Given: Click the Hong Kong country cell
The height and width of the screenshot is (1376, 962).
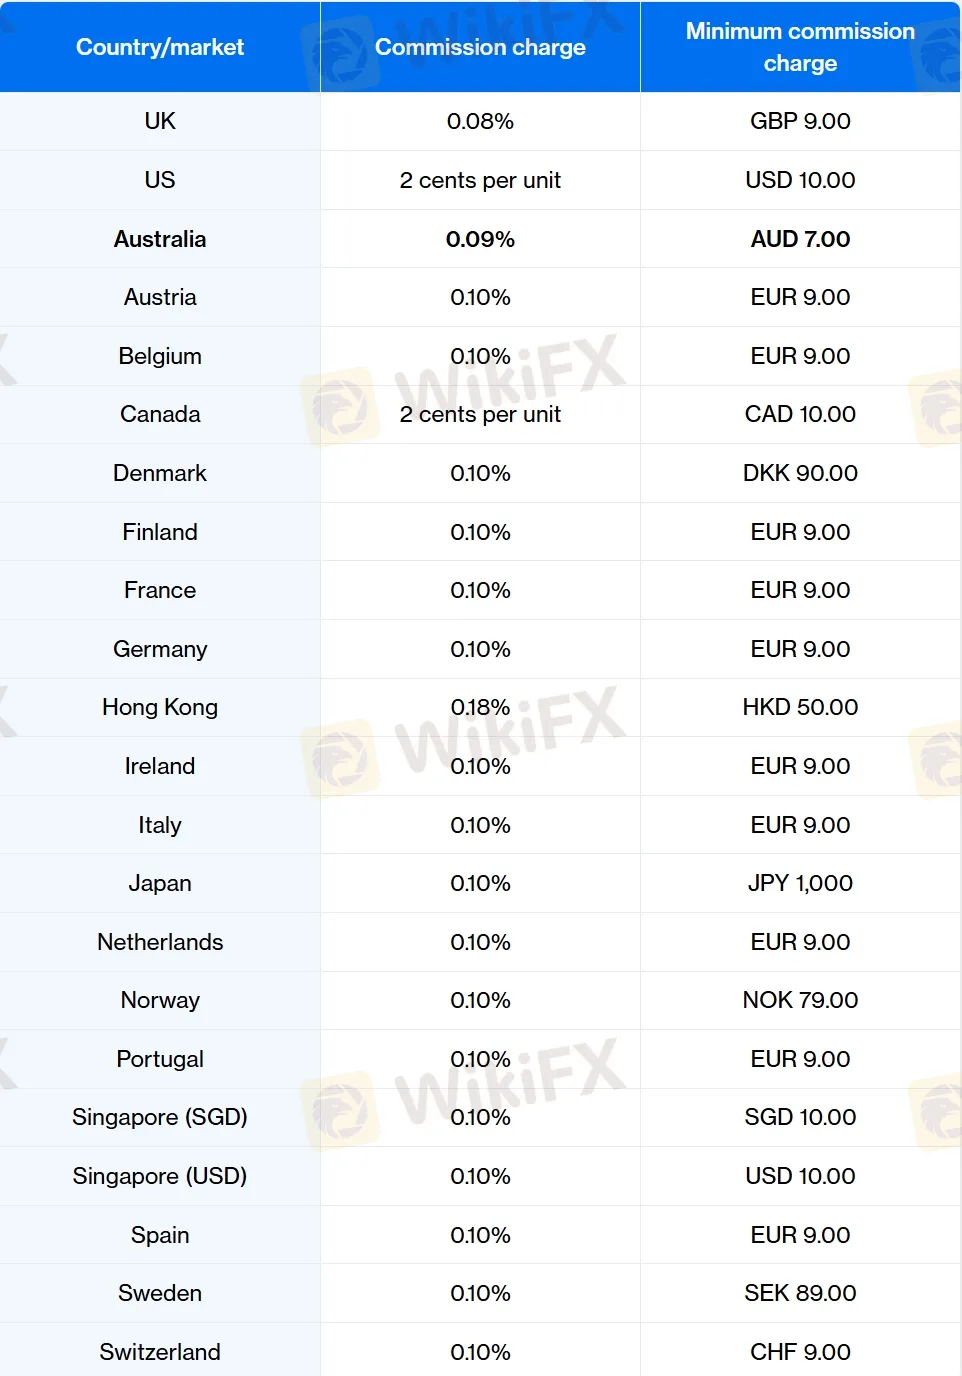Looking at the screenshot, I should 160,707.
